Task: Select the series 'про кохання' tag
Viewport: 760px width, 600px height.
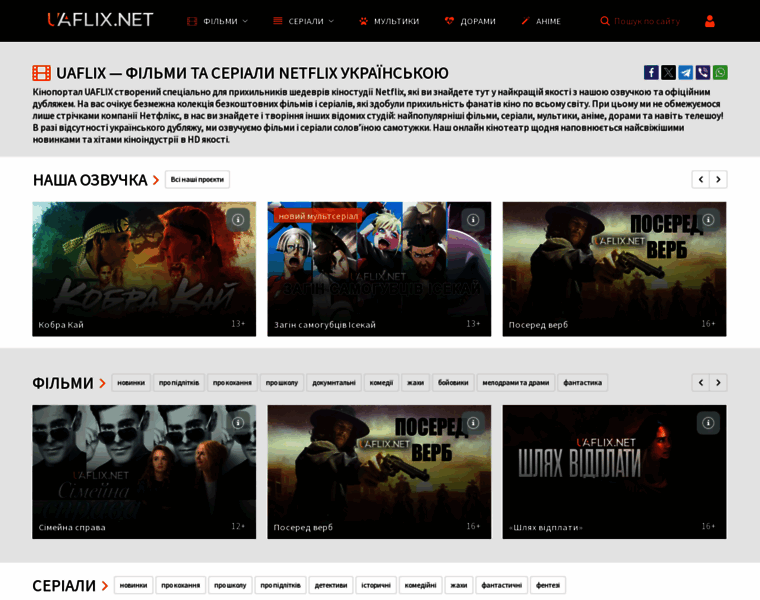Action: click(x=181, y=585)
